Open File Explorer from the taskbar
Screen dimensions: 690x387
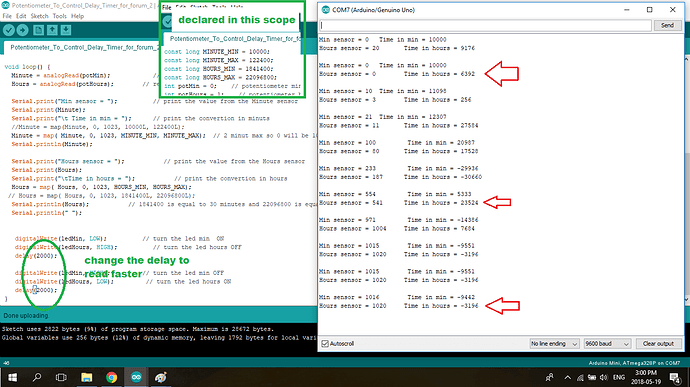pos(87,377)
